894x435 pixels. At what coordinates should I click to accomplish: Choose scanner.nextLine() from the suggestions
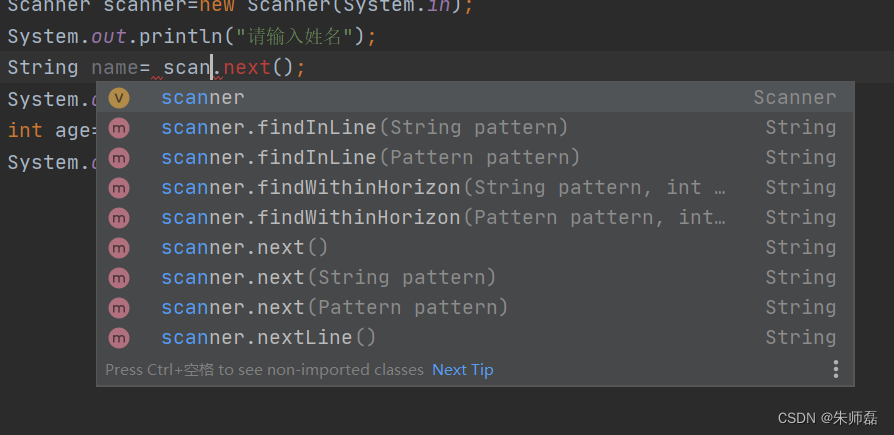(x=475, y=338)
